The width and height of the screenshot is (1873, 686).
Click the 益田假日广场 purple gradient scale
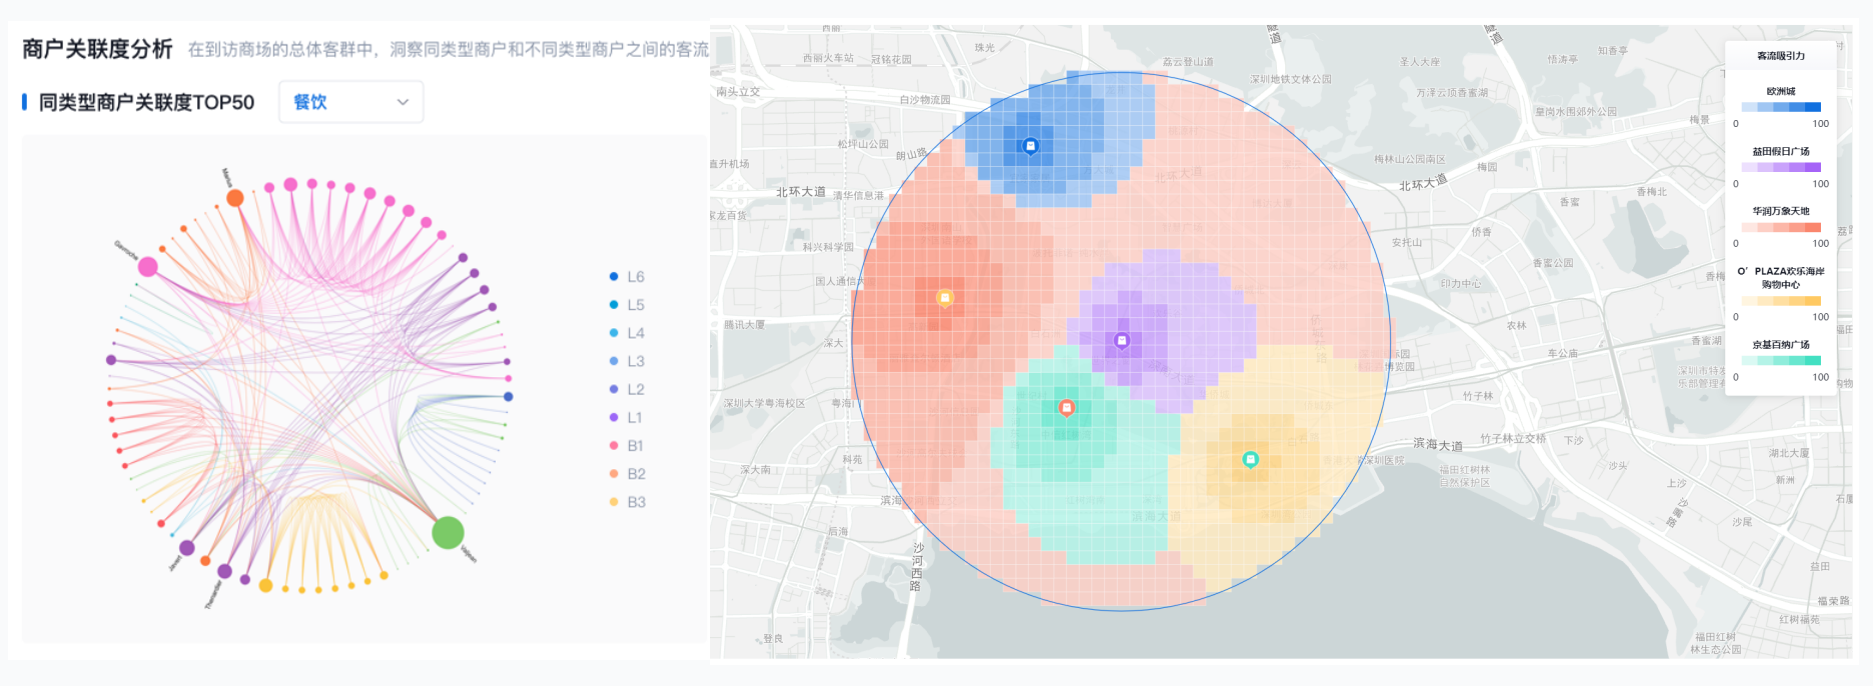point(1780,167)
